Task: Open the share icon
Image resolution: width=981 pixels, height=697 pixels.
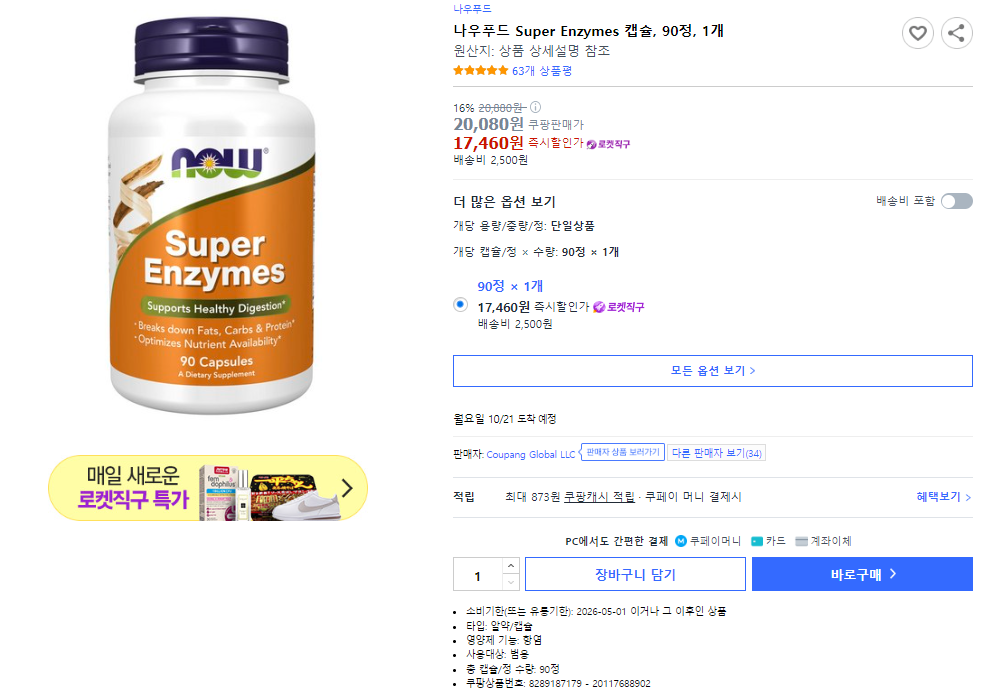Action: pyautogui.click(x=956, y=33)
